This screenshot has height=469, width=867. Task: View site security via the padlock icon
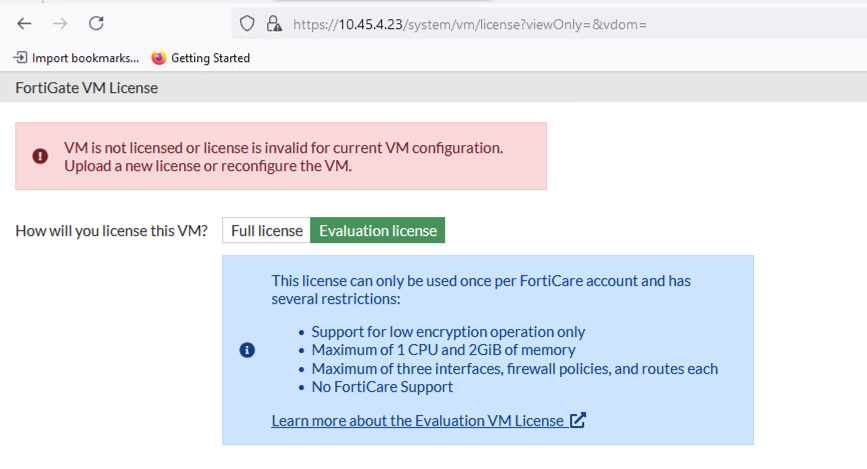(x=274, y=24)
